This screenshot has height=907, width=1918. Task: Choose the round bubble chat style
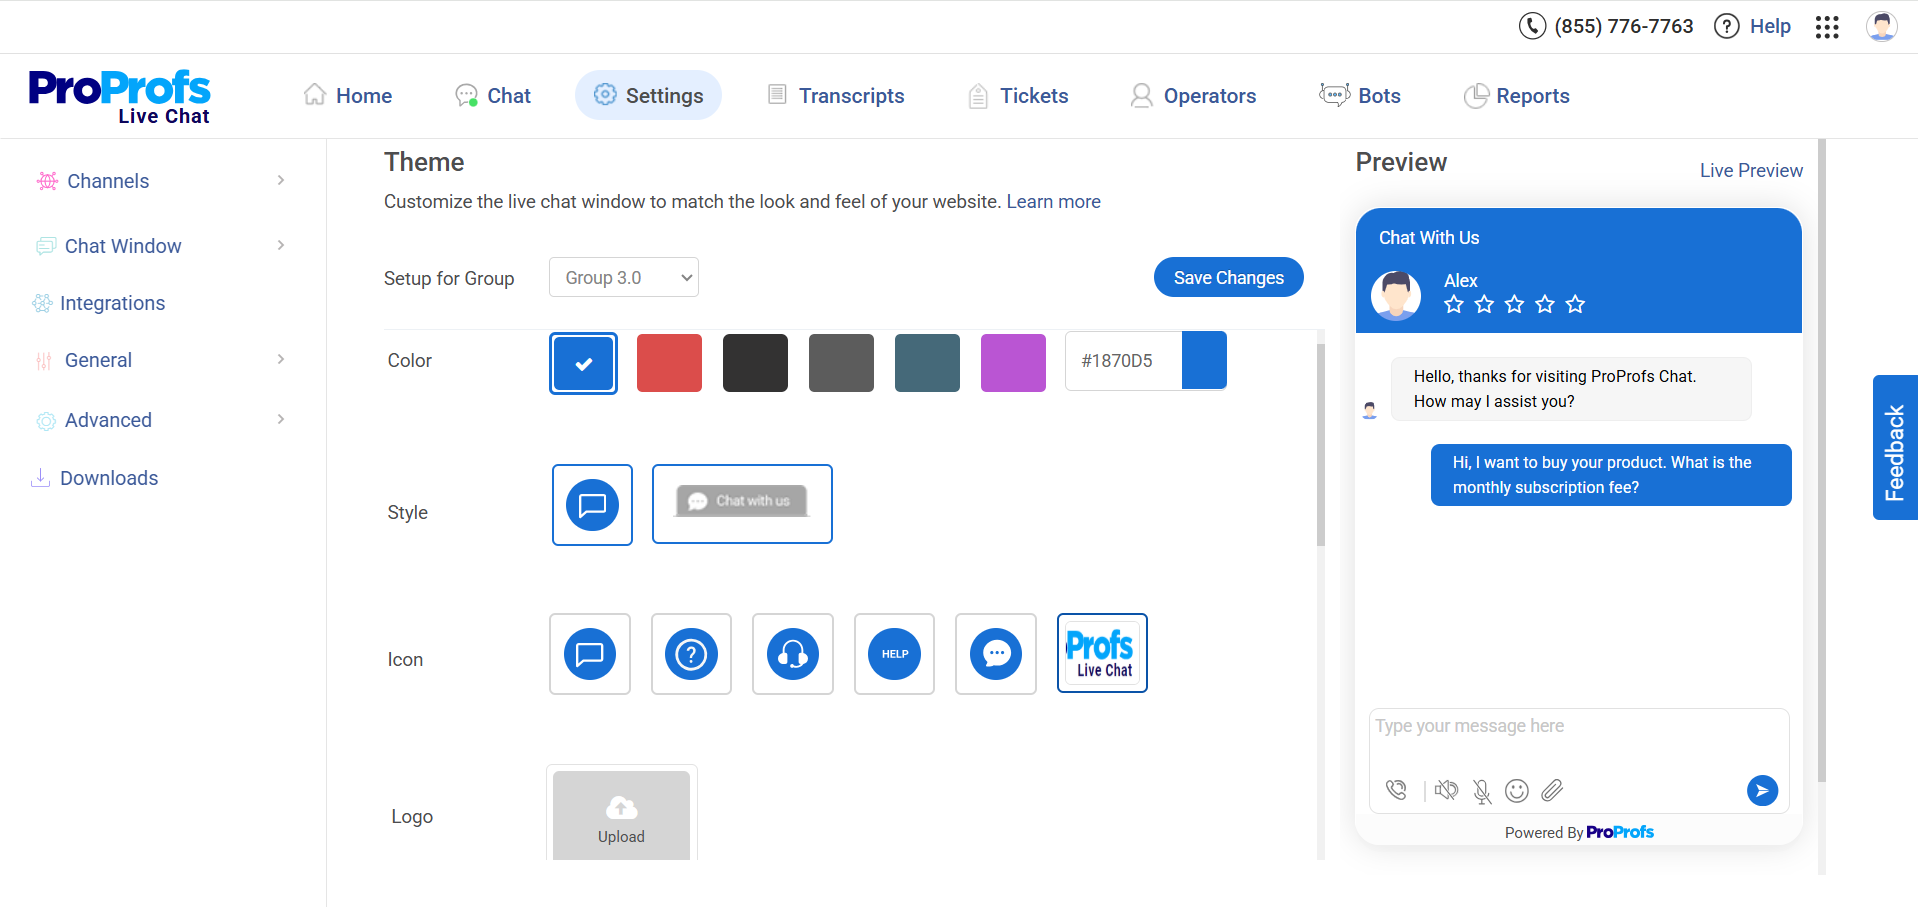pos(592,505)
